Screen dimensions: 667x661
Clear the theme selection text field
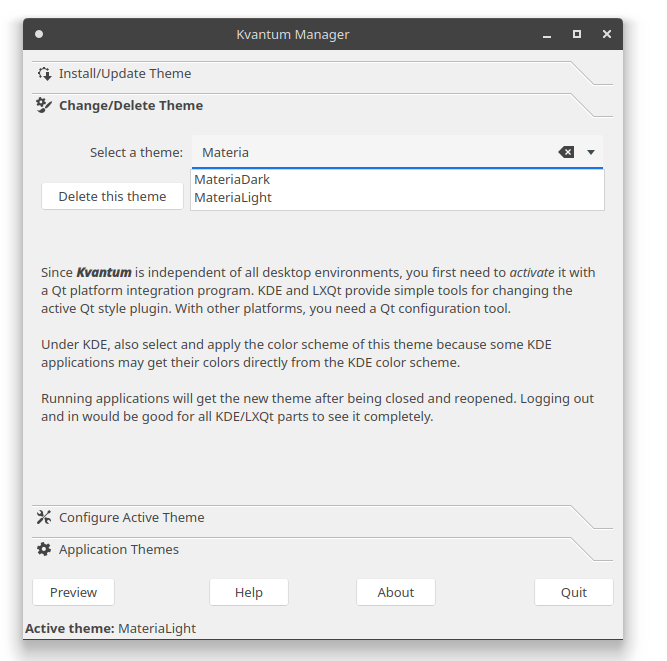[566, 152]
